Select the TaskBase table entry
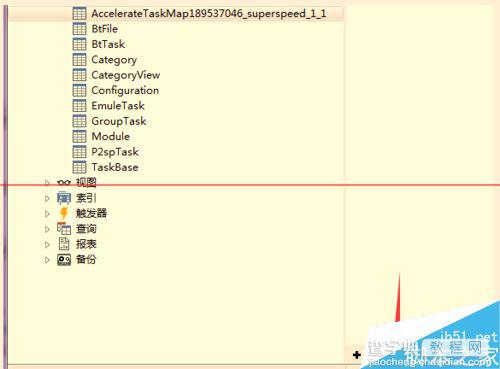Screen dimensions: 500x369 [115, 167]
